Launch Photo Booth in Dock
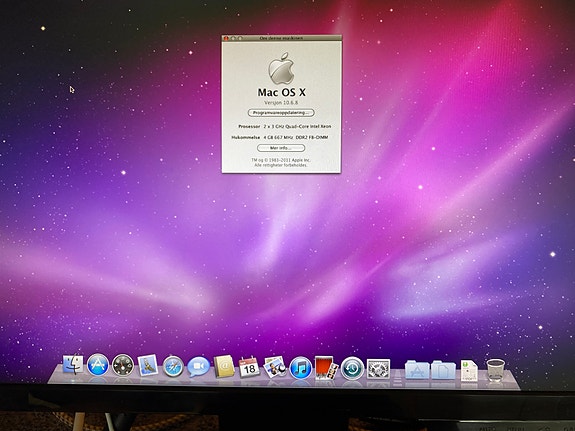Viewport: 575px width, 431px height. 326,368
